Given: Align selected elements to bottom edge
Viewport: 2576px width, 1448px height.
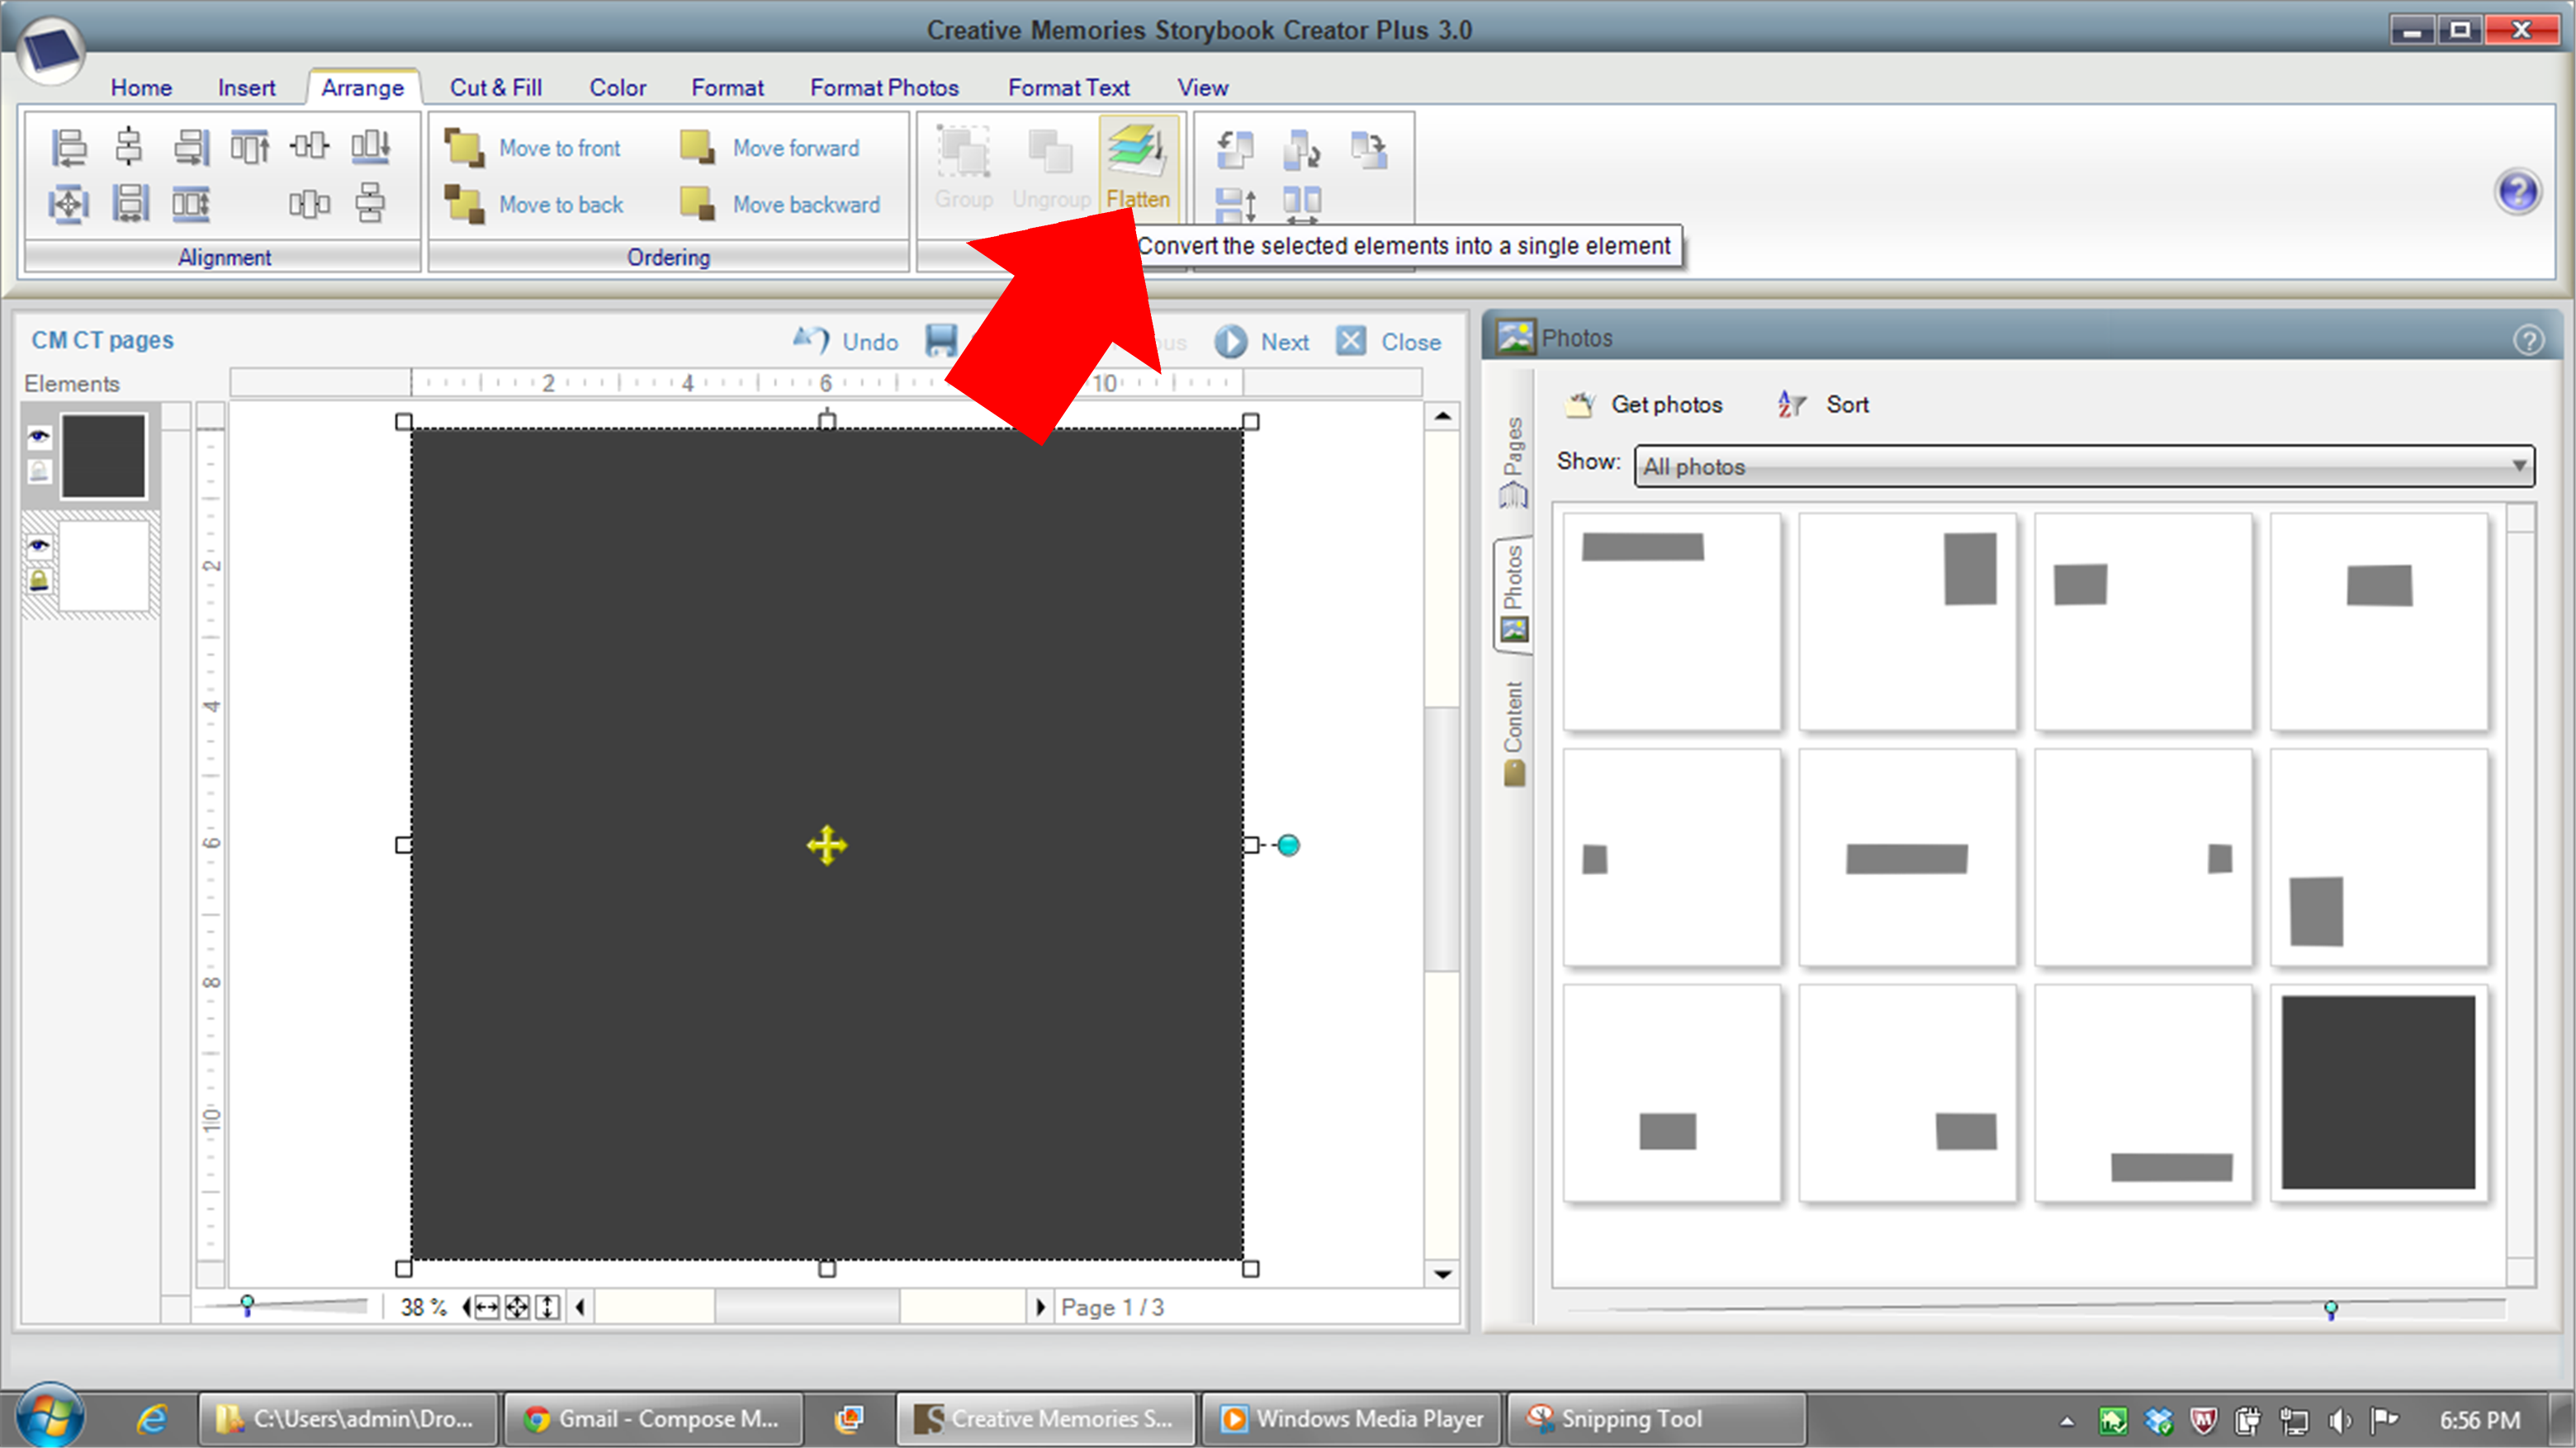Looking at the screenshot, I should [x=370, y=147].
